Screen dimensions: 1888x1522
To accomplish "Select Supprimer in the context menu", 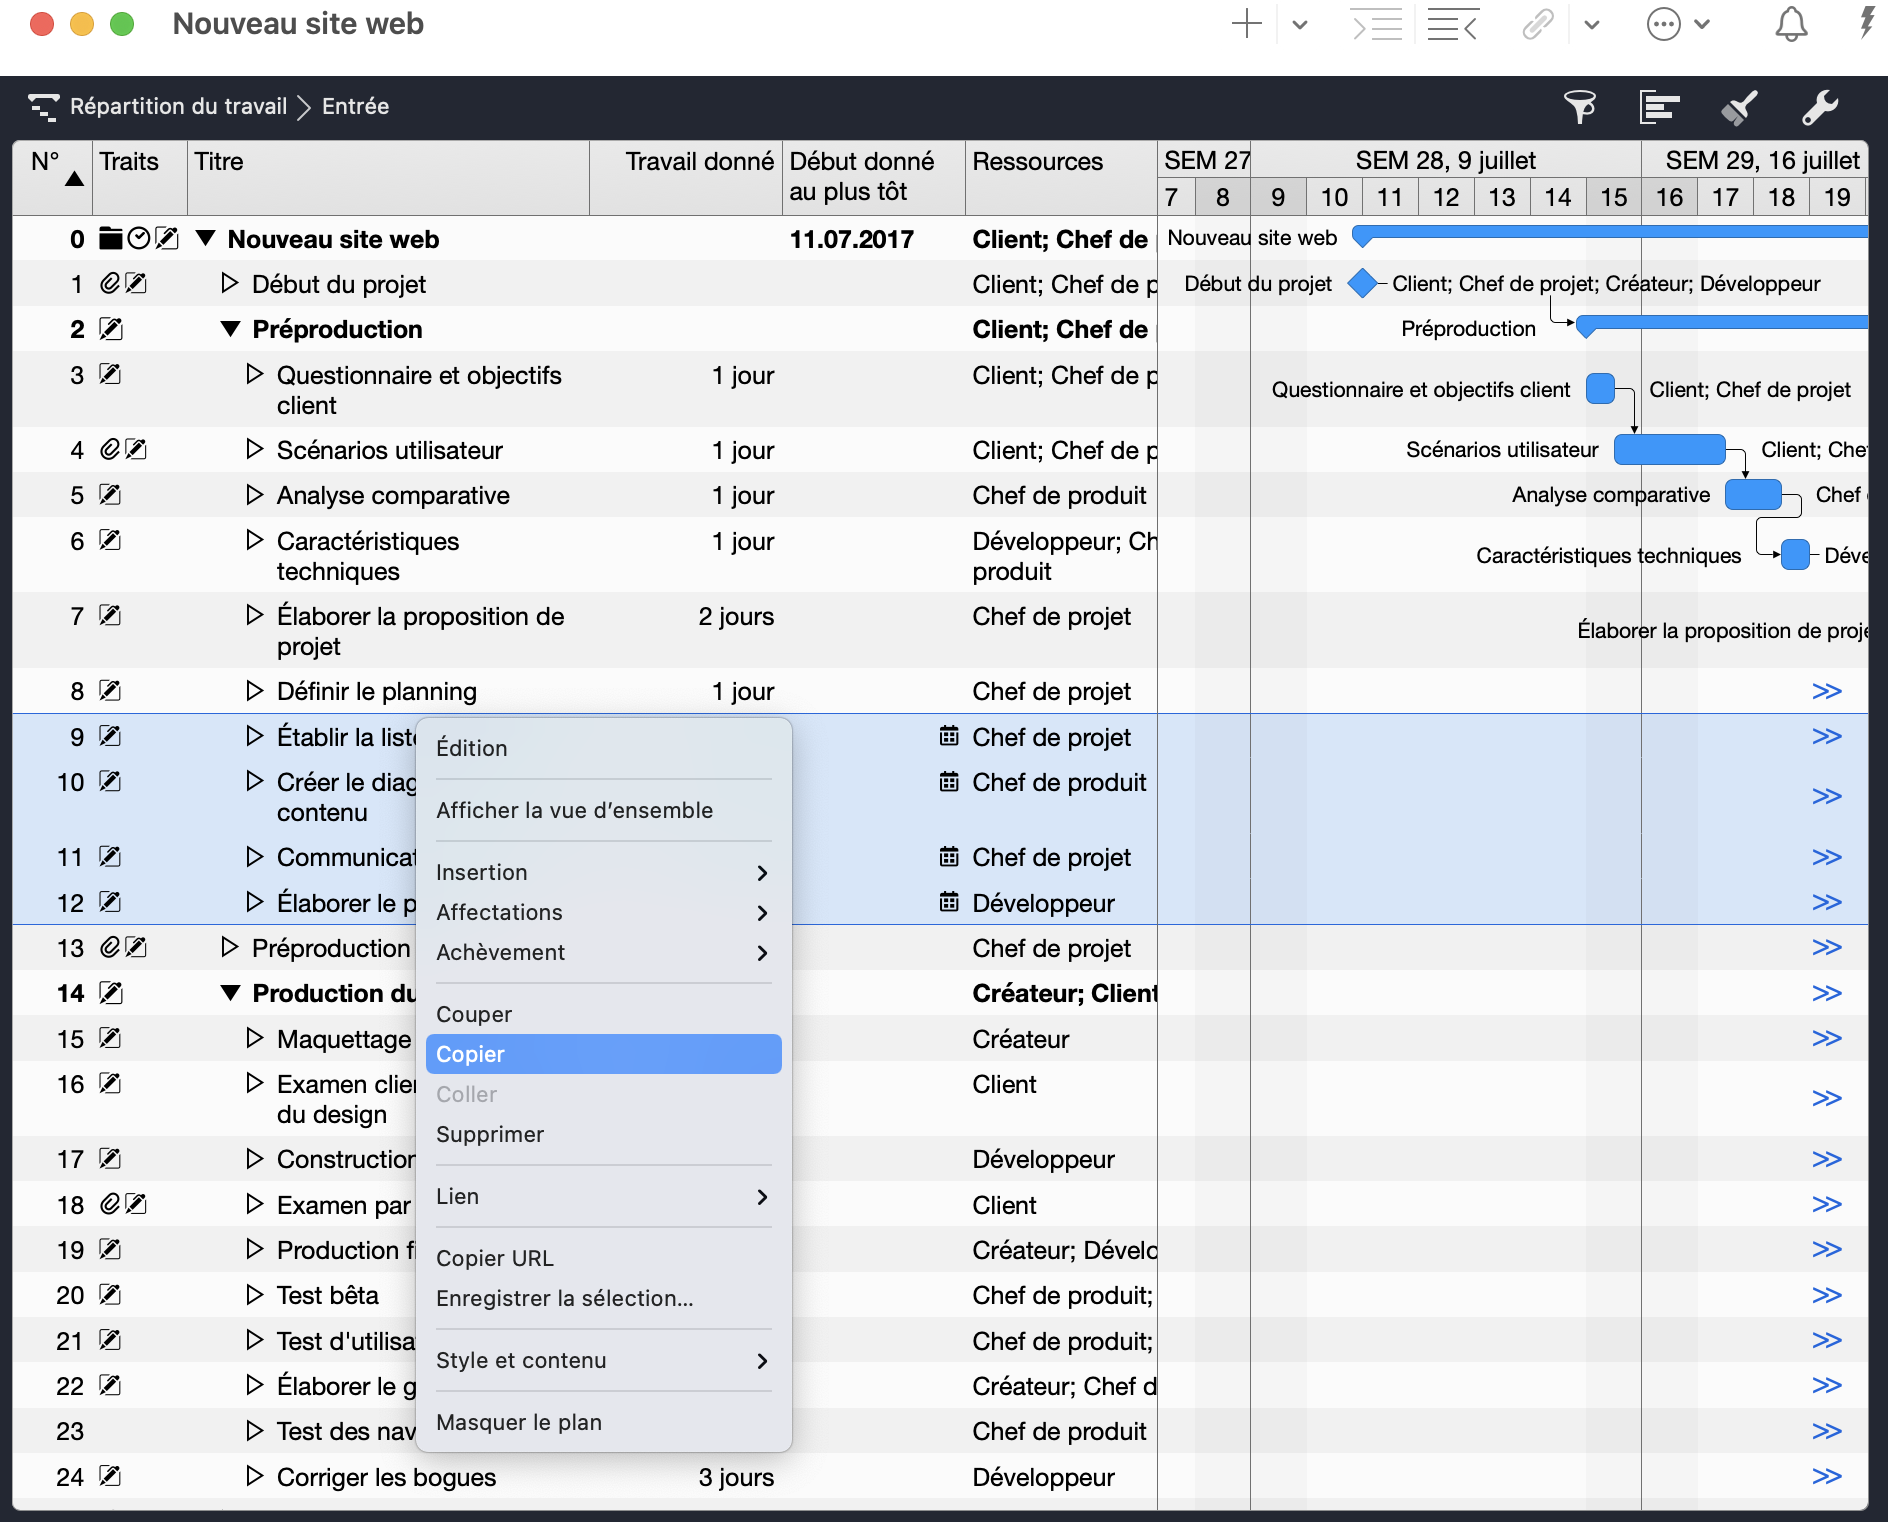I will pyautogui.click(x=490, y=1134).
